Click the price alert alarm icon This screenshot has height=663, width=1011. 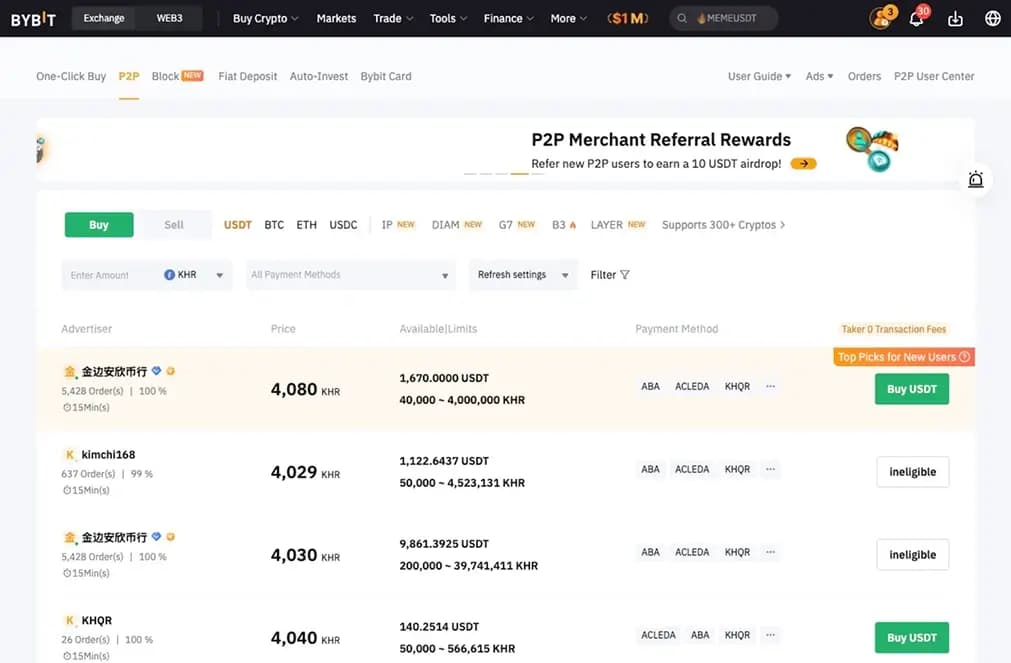click(x=975, y=180)
